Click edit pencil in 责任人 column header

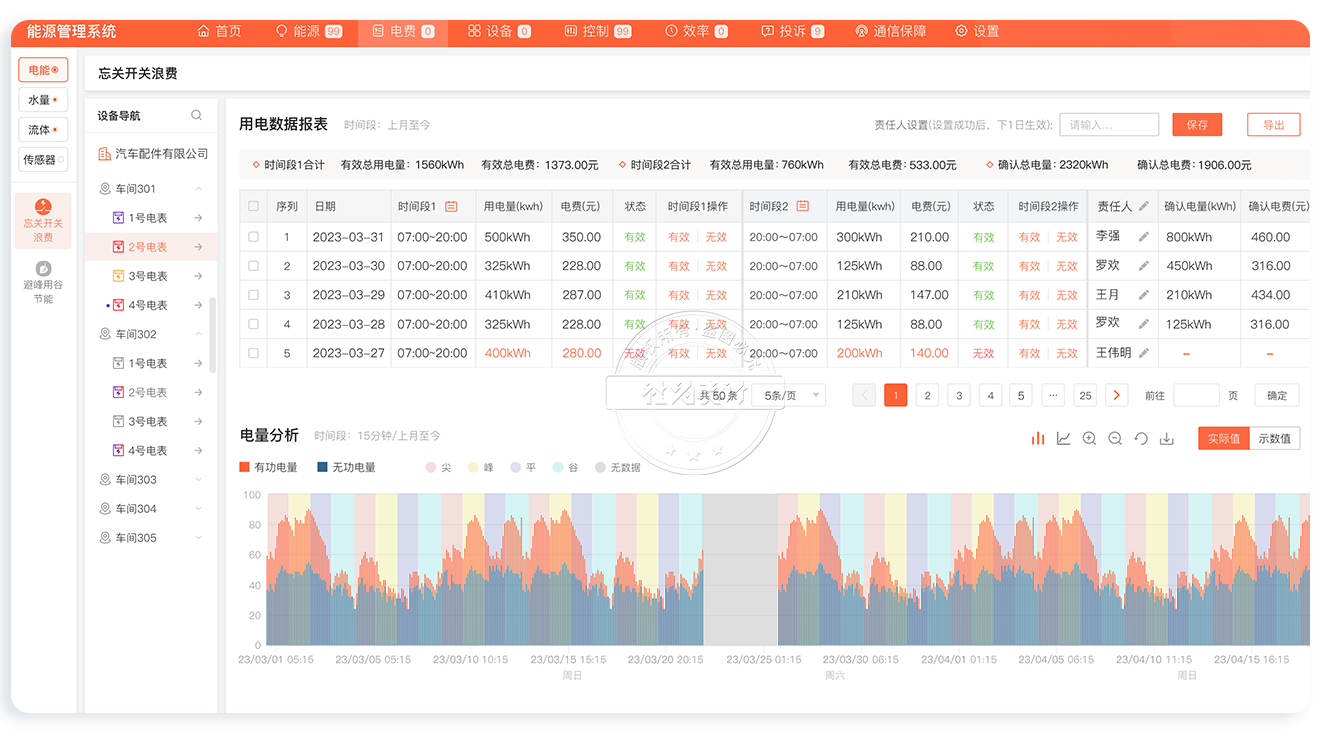1144,206
